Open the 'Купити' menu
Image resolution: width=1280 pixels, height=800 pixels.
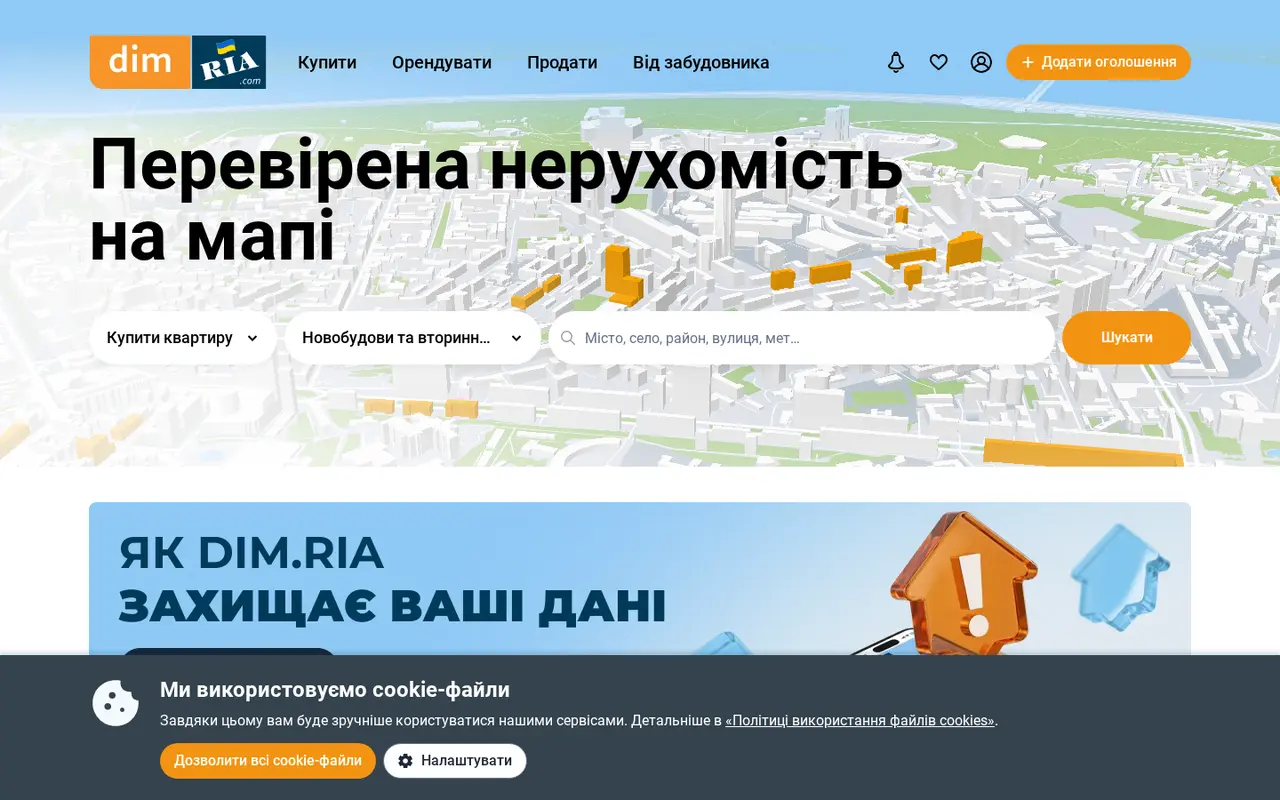click(327, 62)
